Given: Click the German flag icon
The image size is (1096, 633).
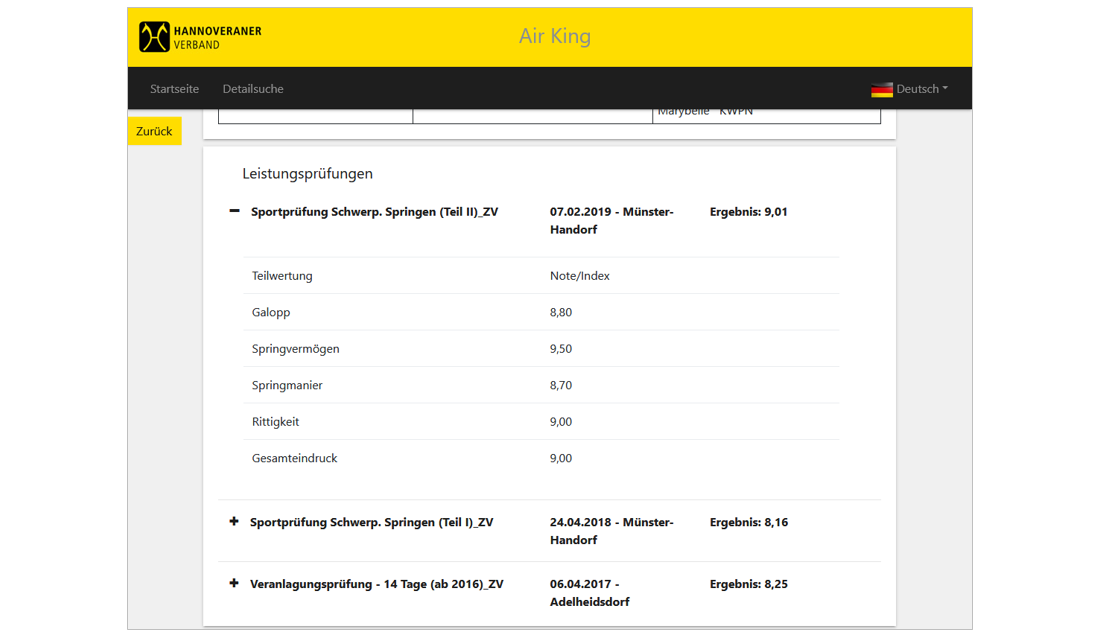Looking at the screenshot, I should (x=881, y=89).
